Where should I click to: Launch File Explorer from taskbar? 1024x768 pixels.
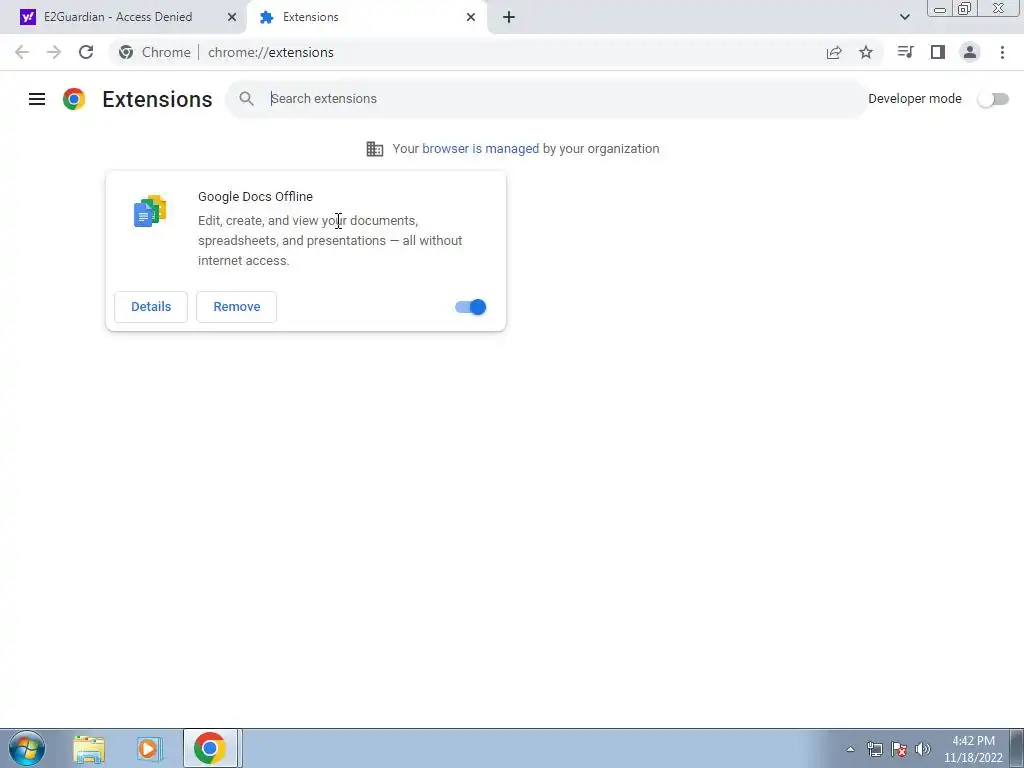tap(89, 749)
